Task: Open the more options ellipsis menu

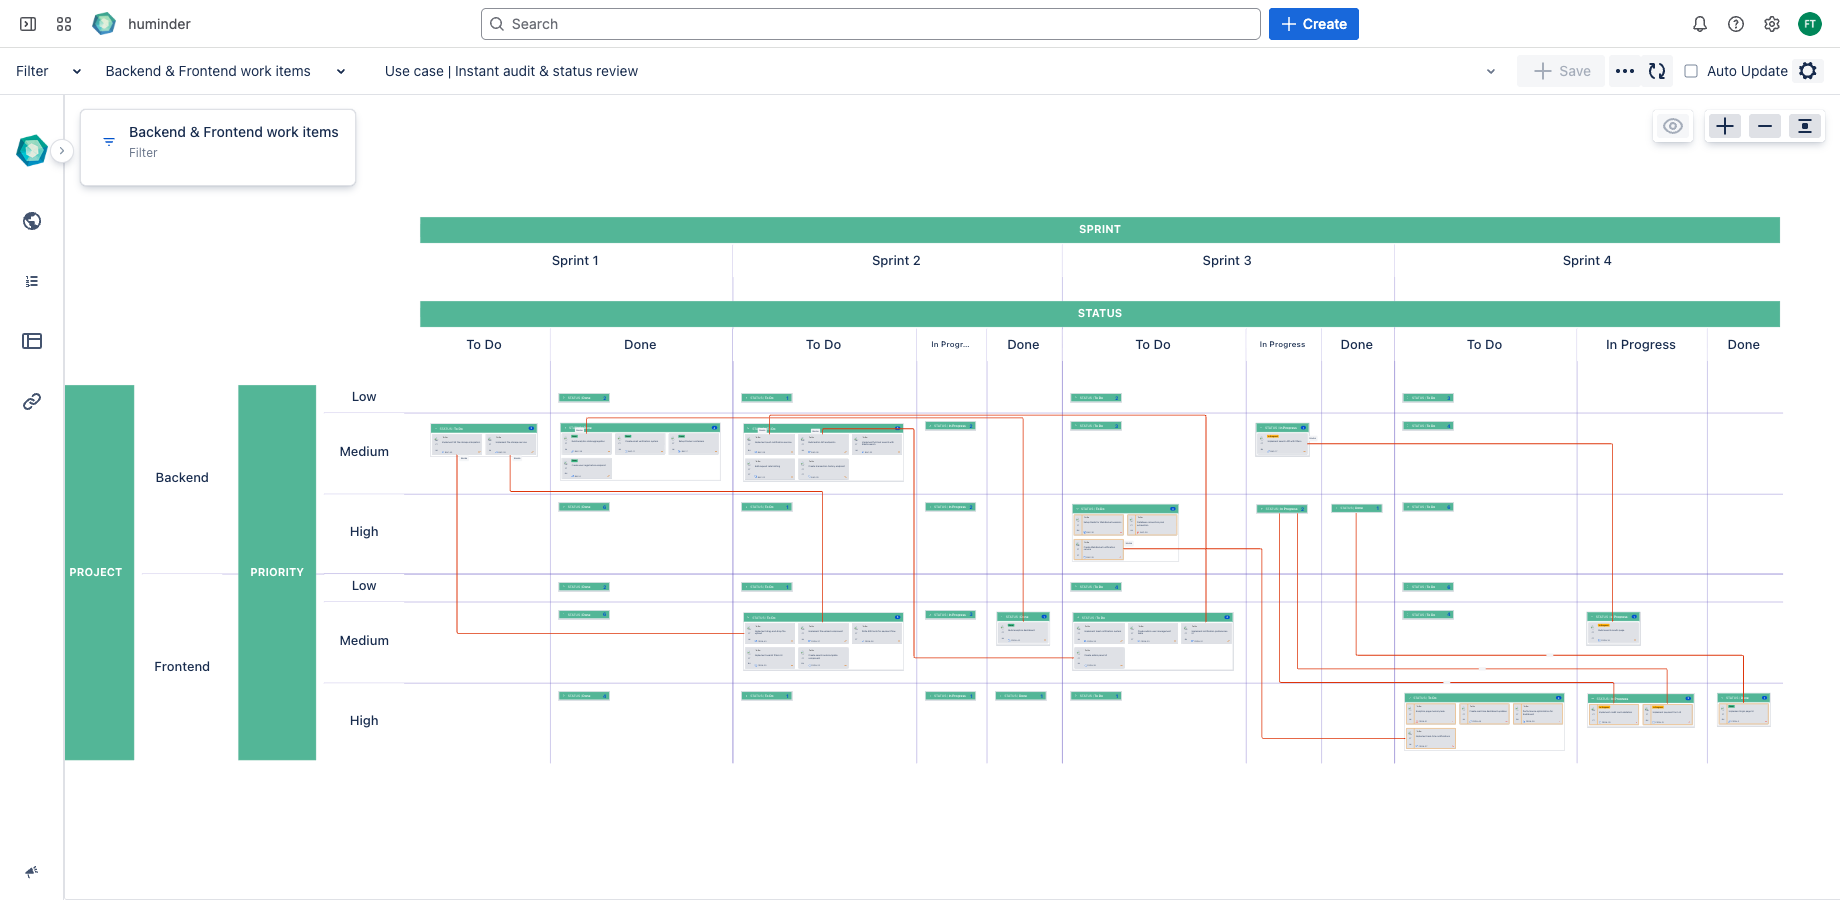Action: pos(1625,71)
